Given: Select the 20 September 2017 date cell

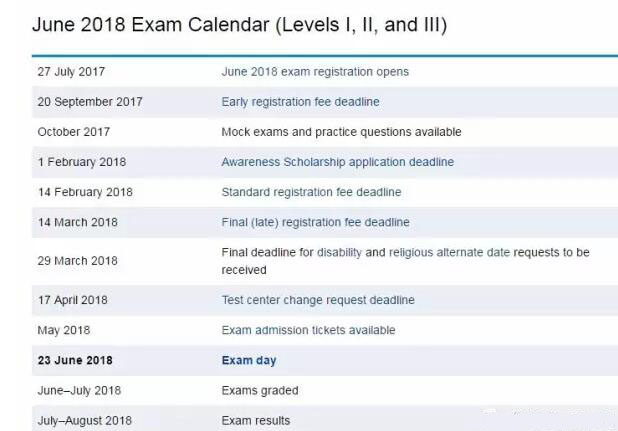Looking at the screenshot, I should pyautogui.click(x=90, y=102).
